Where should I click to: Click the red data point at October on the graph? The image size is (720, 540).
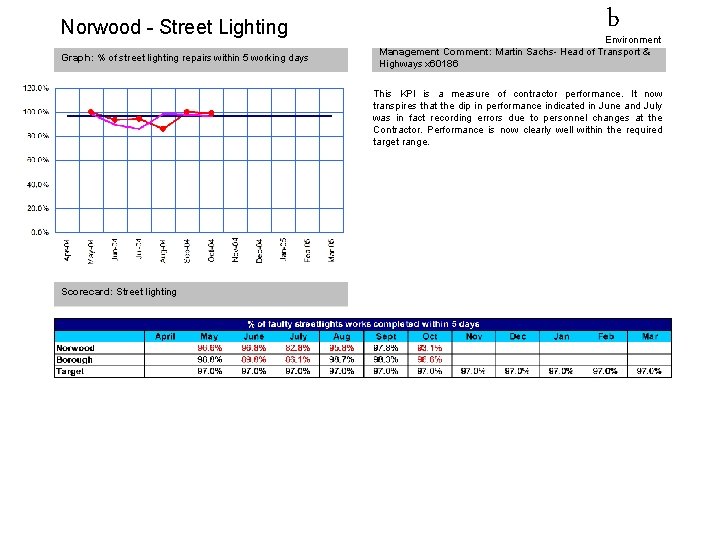coord(211,112)
